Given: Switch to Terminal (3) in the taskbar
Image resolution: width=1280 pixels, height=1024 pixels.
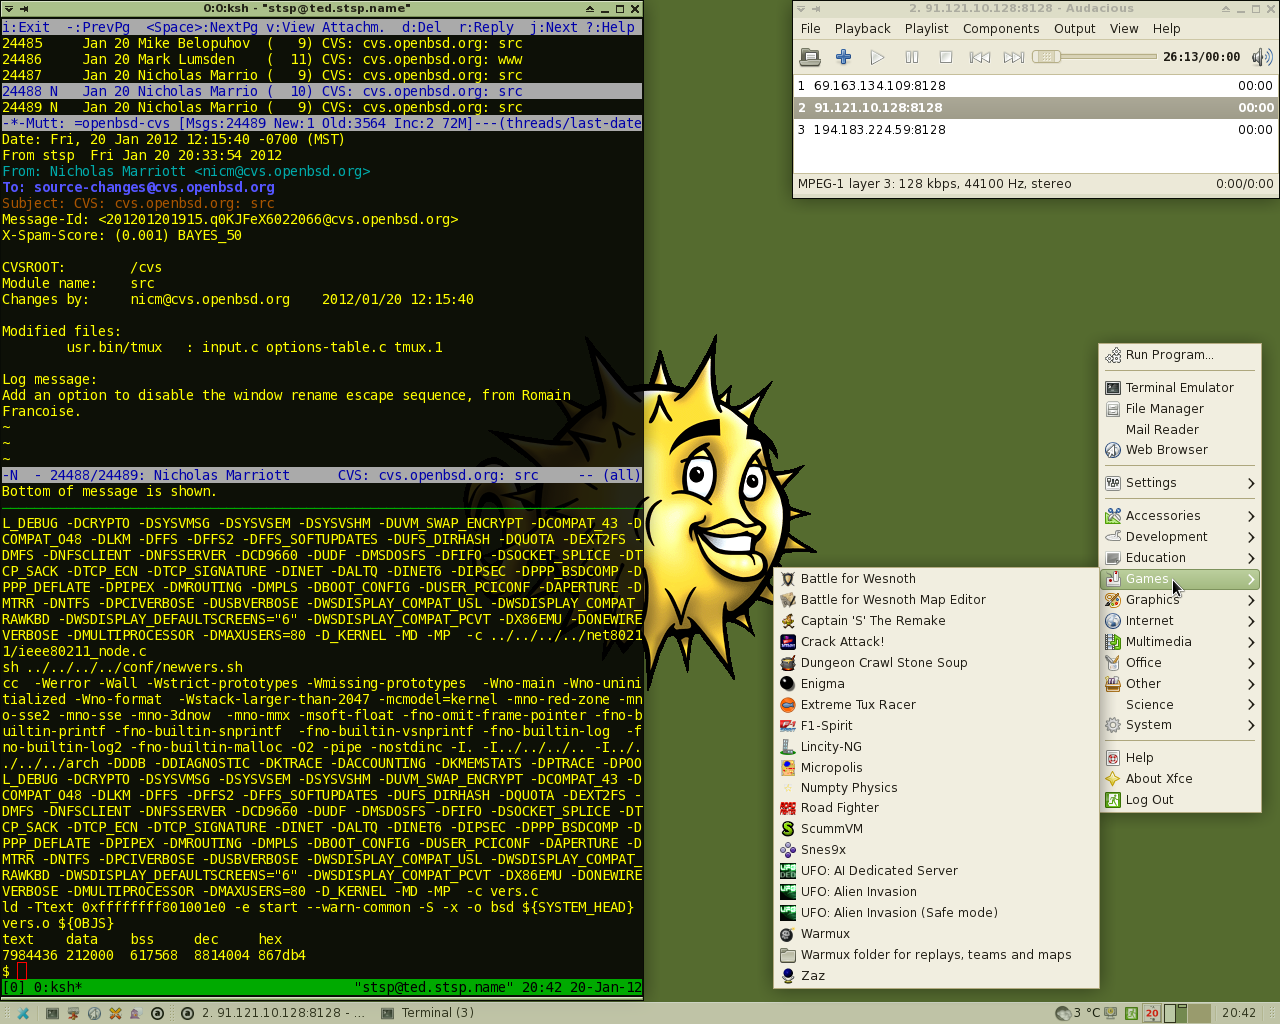Looking at the screenshot, I should pos(428,1013).
